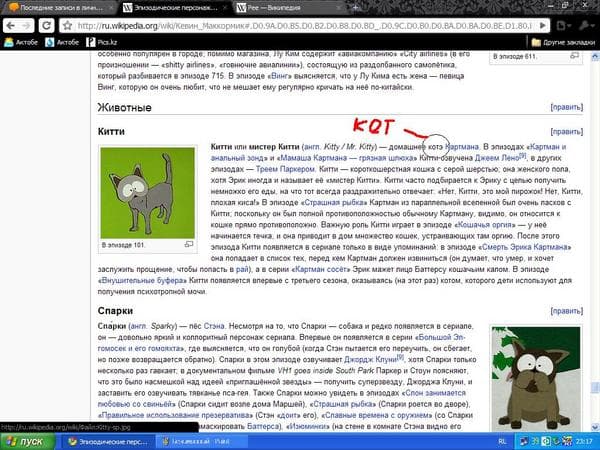Open «Внушительные буфера» link
The width and height of the screenshot is (600, 450).
point(142,280)
